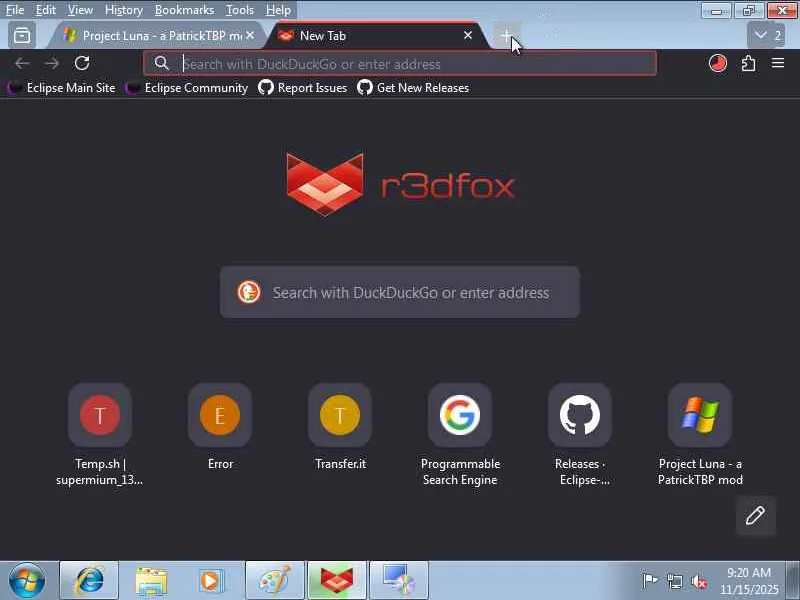This screenshot has width=800, height=600.
Task: Close the Project Luna tab
Action: (250, 35)
